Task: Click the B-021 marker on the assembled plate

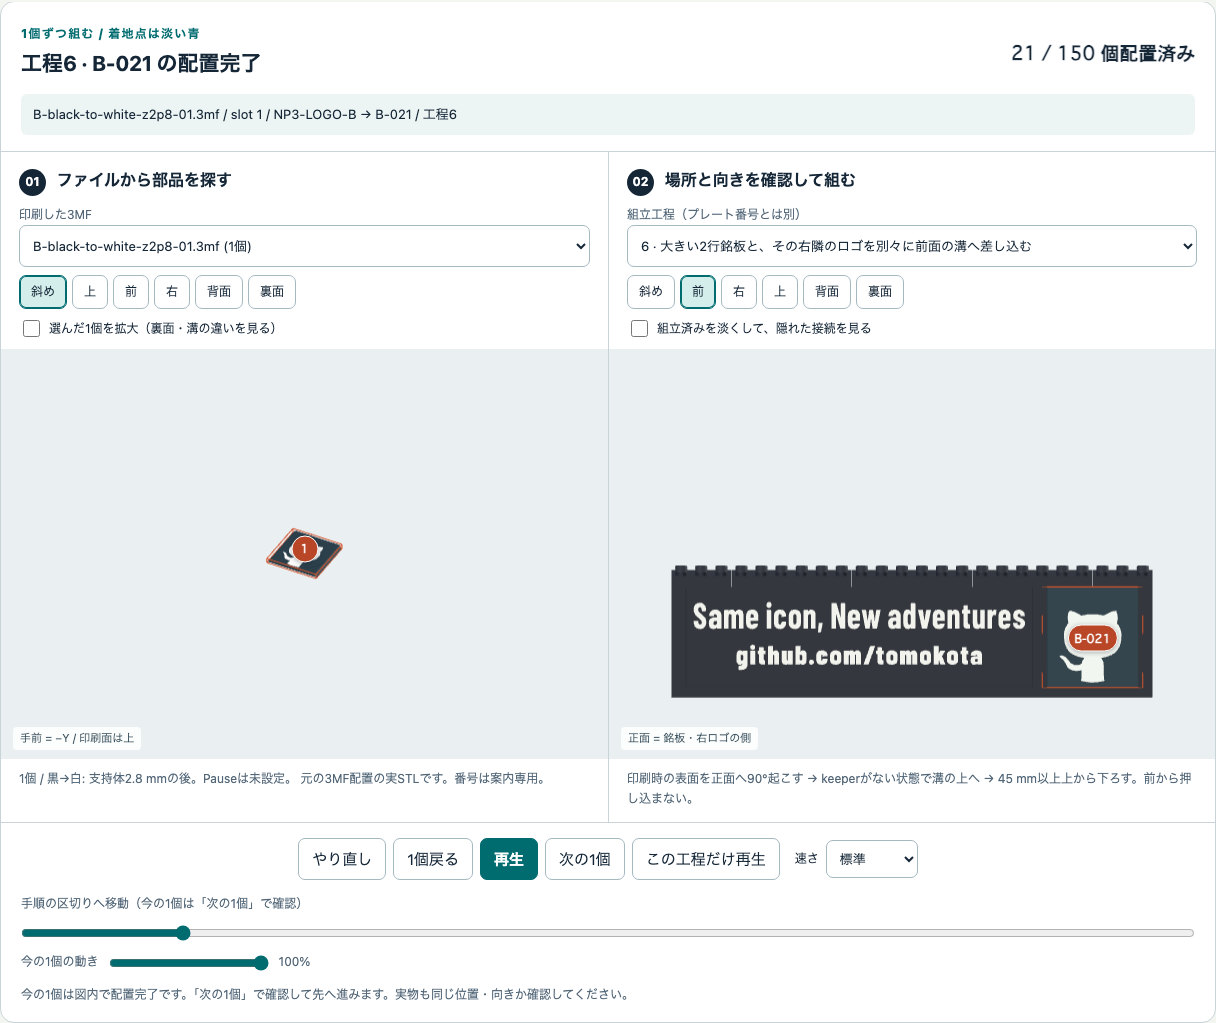Action: (x=1091, y=638)
